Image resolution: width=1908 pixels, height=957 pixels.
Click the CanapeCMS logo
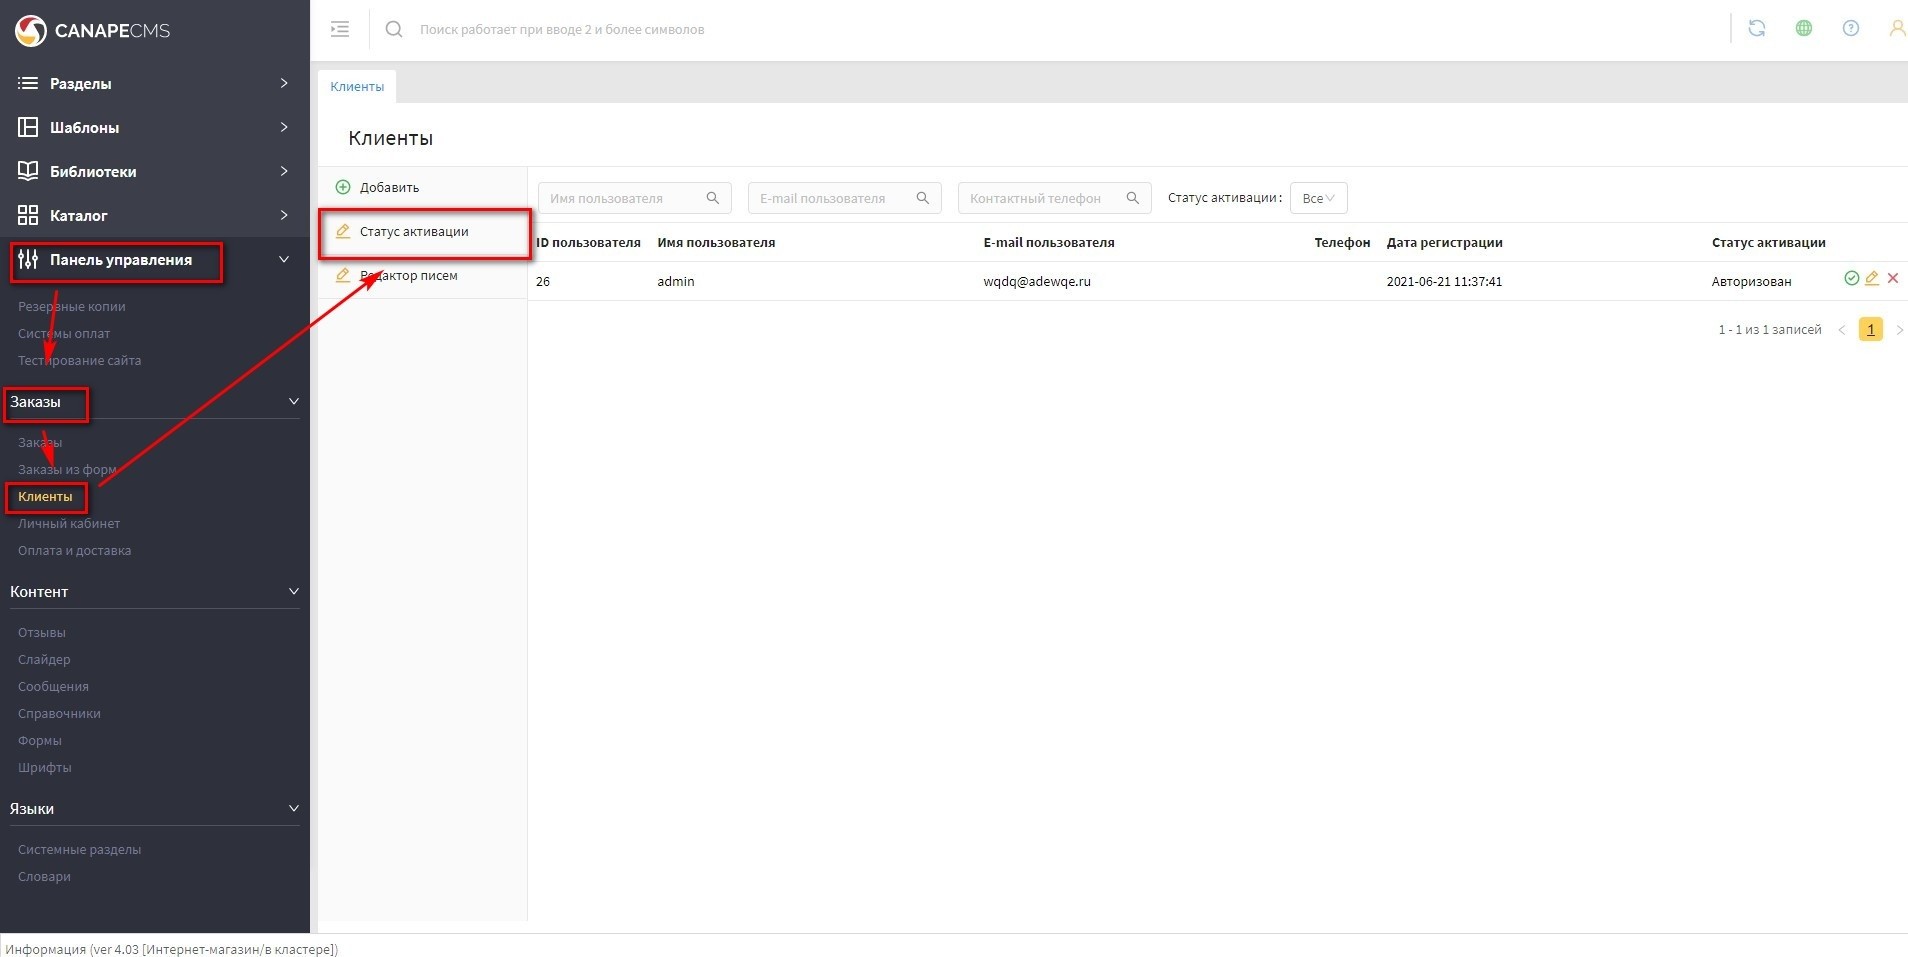click(x=92, y=31)
